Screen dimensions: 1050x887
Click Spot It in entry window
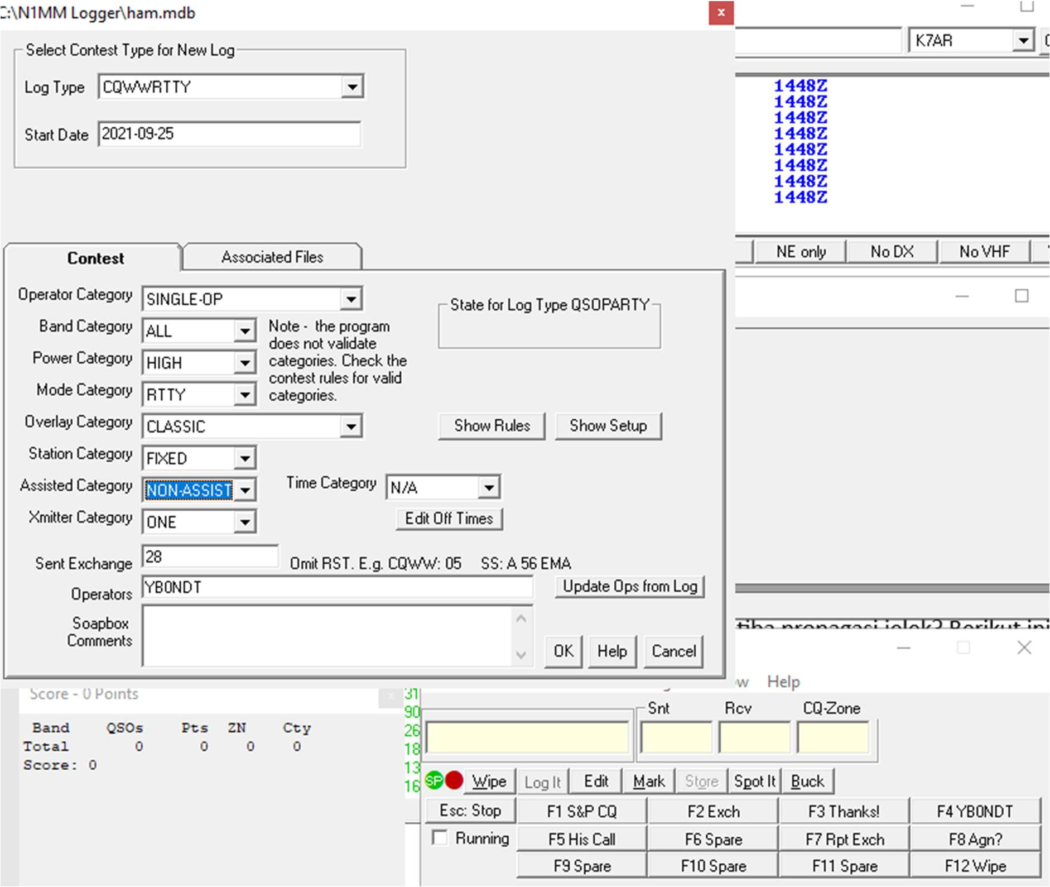click(754, 781)
